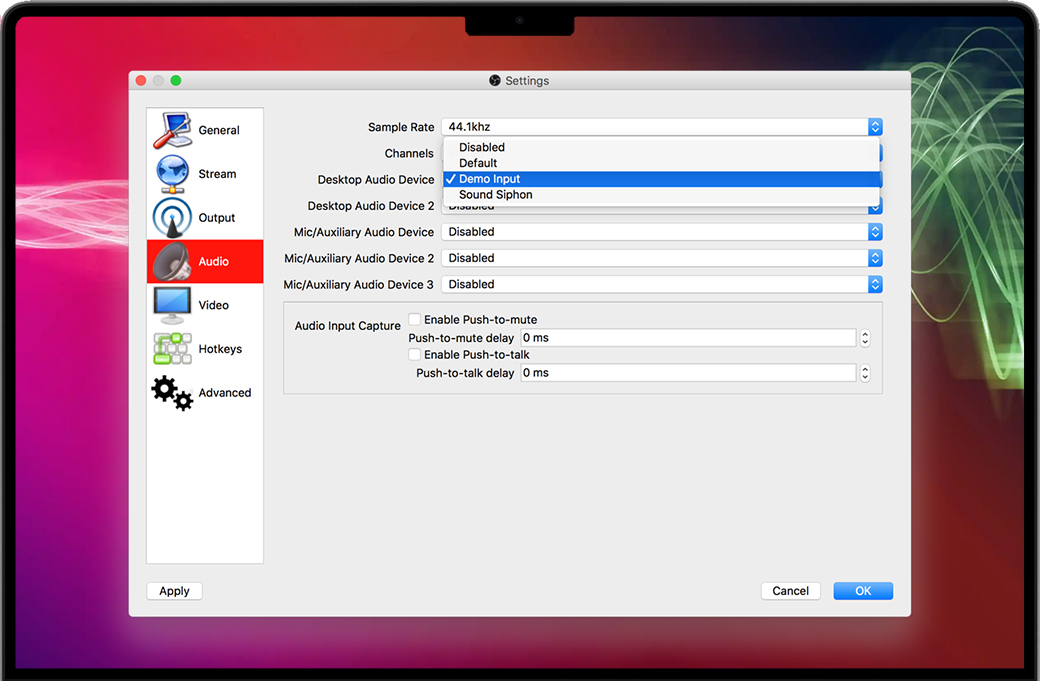Click the General monitor icon in sidebar
The width and height of the screenshot is (1040, 681).
click(x=171, y=130)
